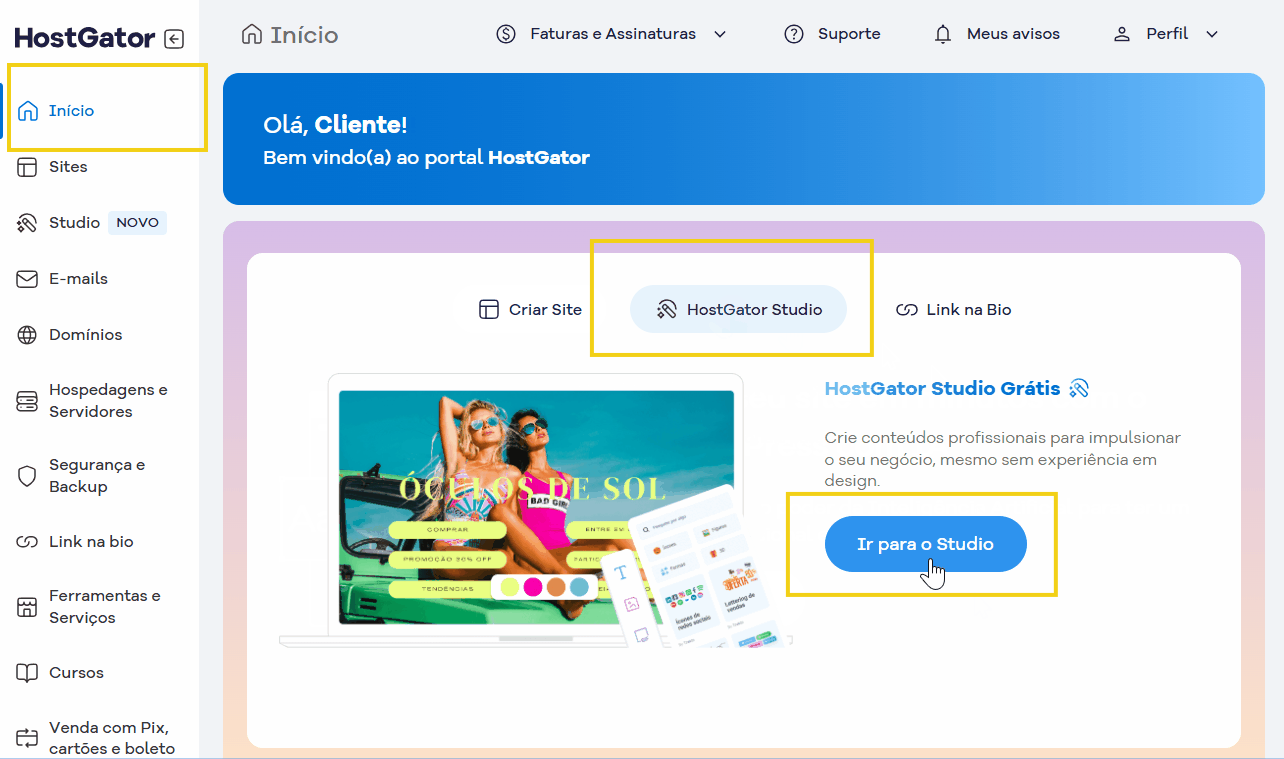Viewport: 1284px width, 759px height.
Task: Click the Ferramentas e Serviços store icon
Action: (28, 607)
